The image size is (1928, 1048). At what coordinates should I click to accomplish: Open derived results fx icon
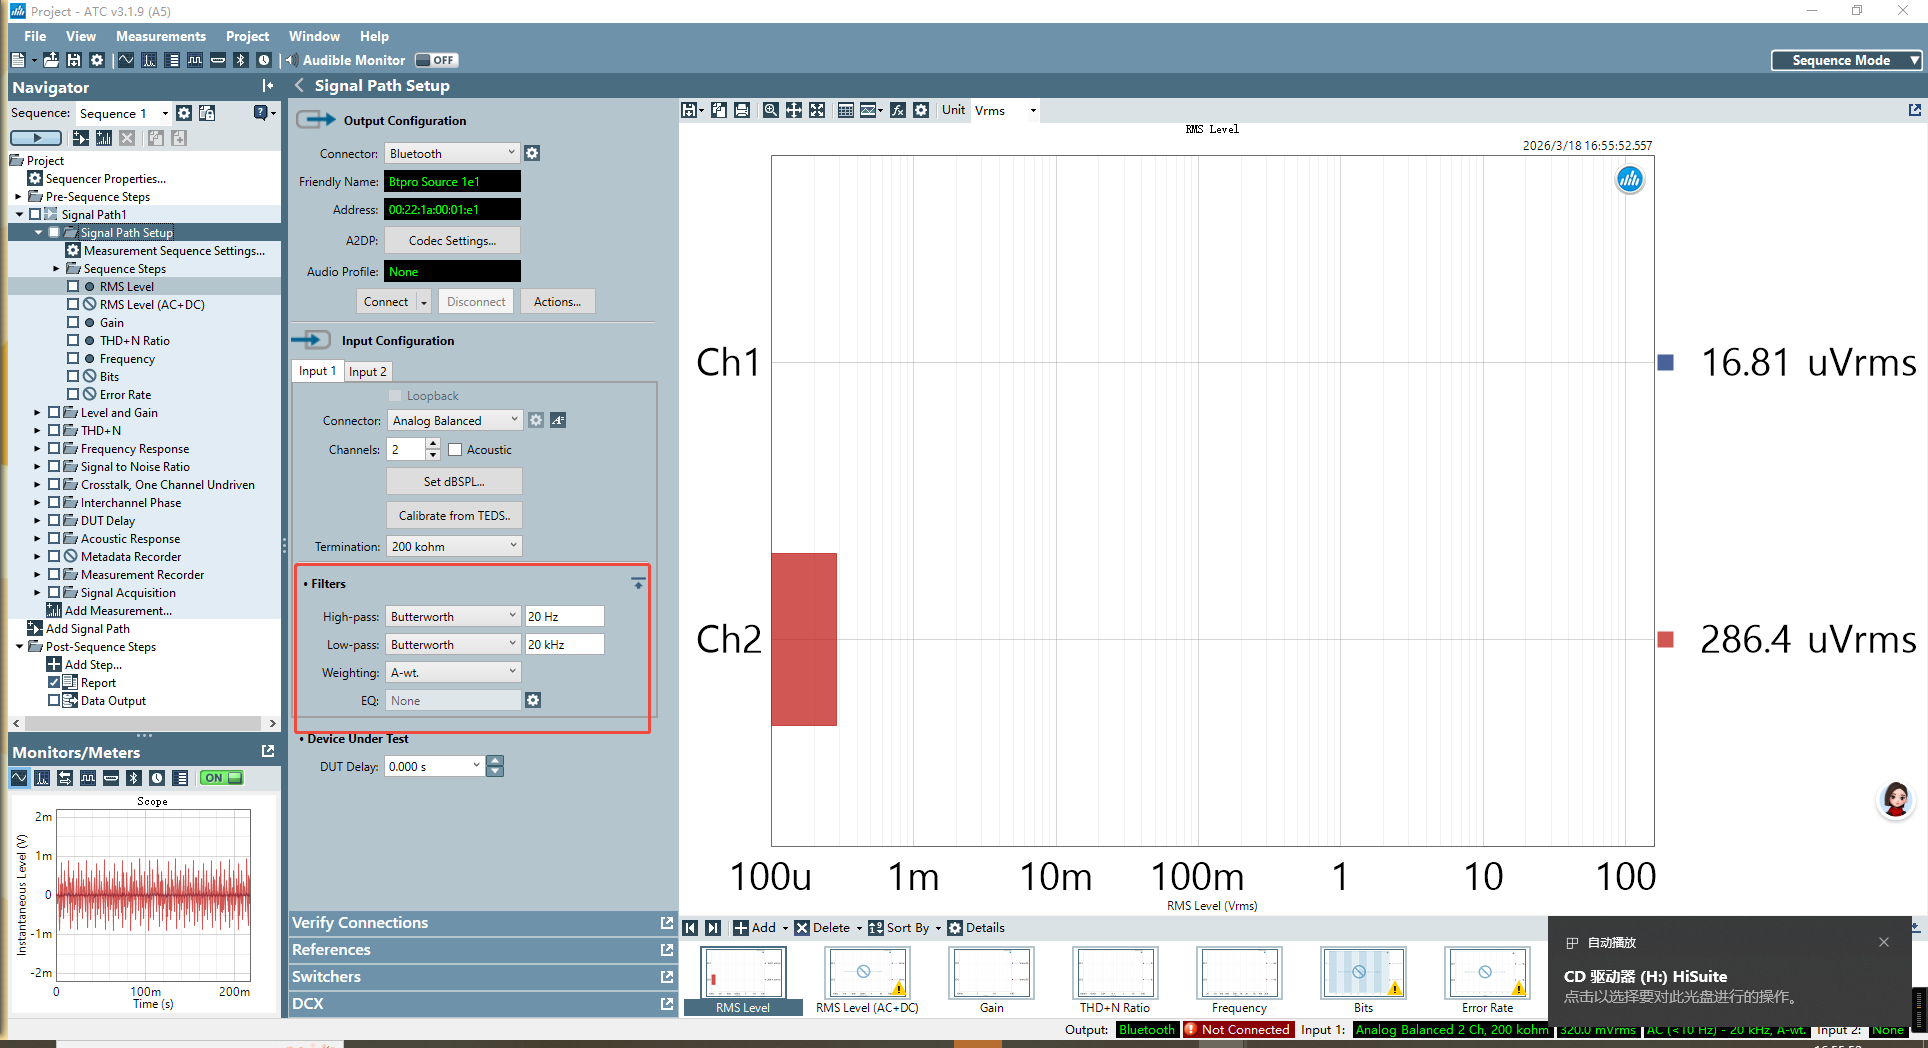point(898,110)
